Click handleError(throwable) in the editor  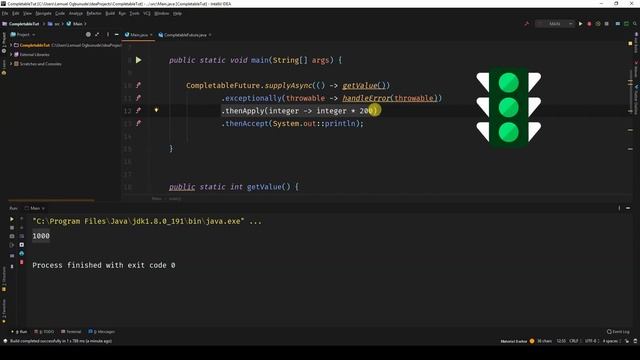pos(389,98)
